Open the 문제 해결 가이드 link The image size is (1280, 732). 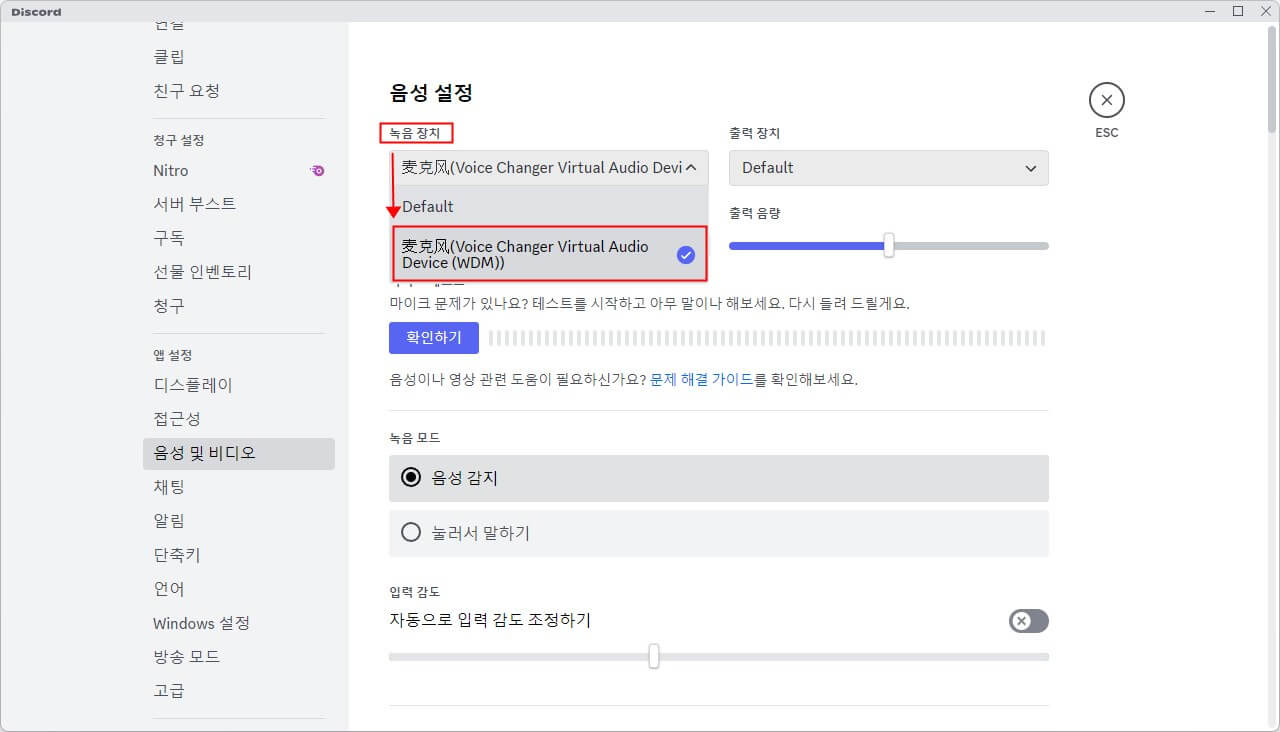click(701, 380)
